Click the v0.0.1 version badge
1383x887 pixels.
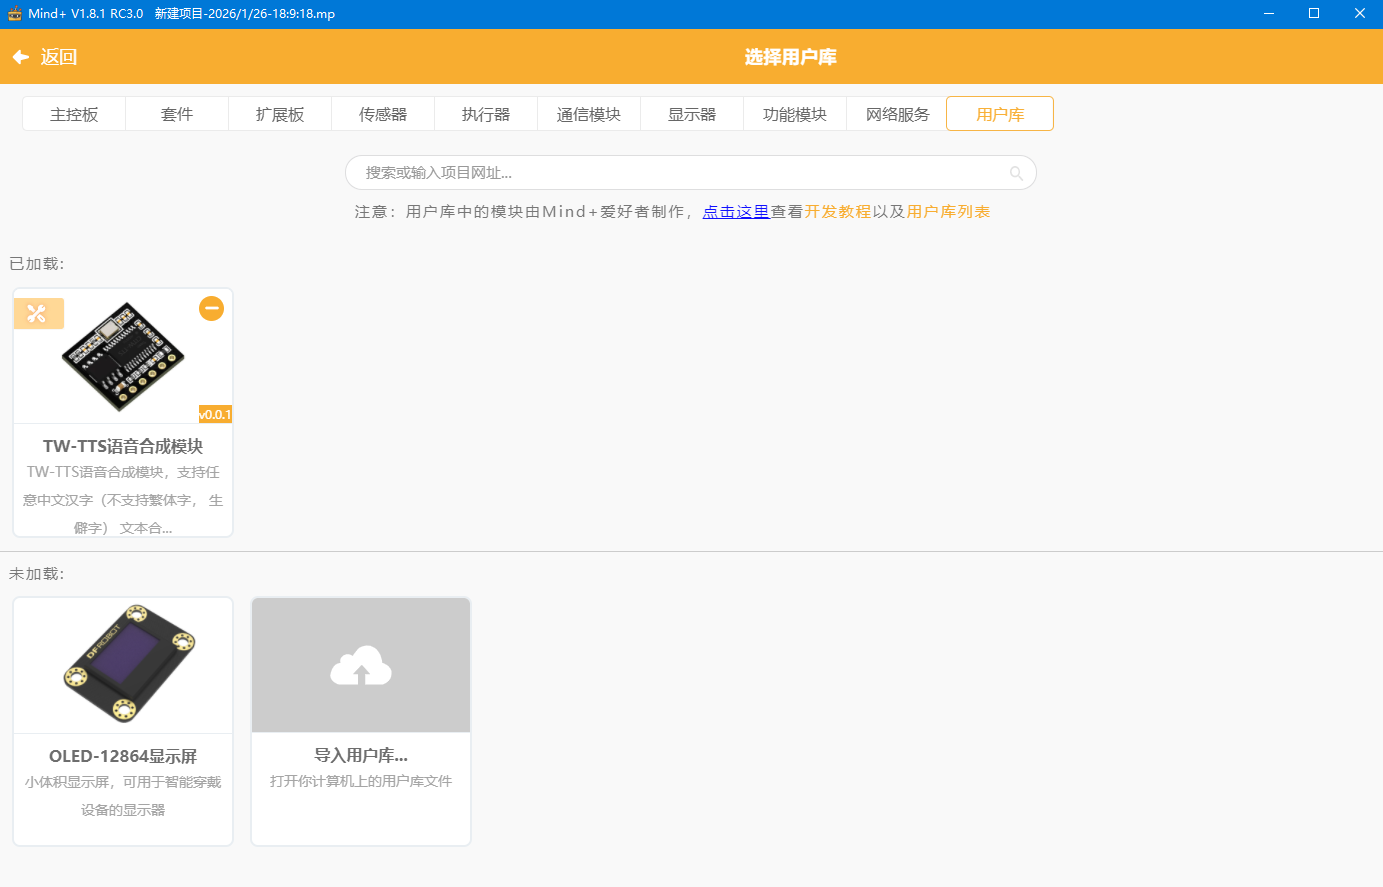click(x=215, y=414)
